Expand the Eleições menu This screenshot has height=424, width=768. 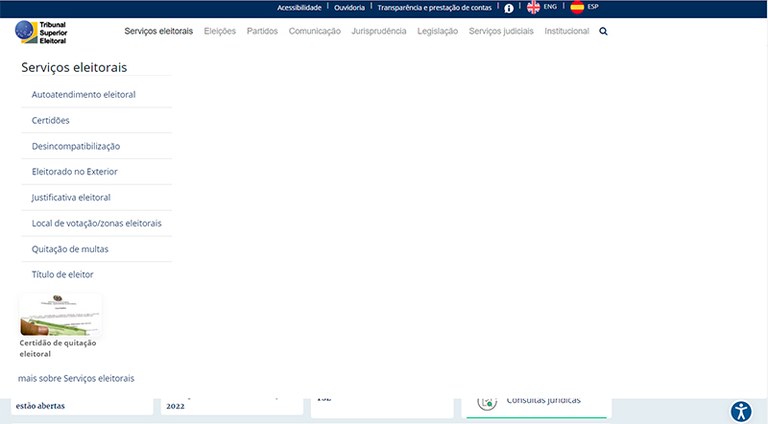pyautogui.click(x=219, y=31)
